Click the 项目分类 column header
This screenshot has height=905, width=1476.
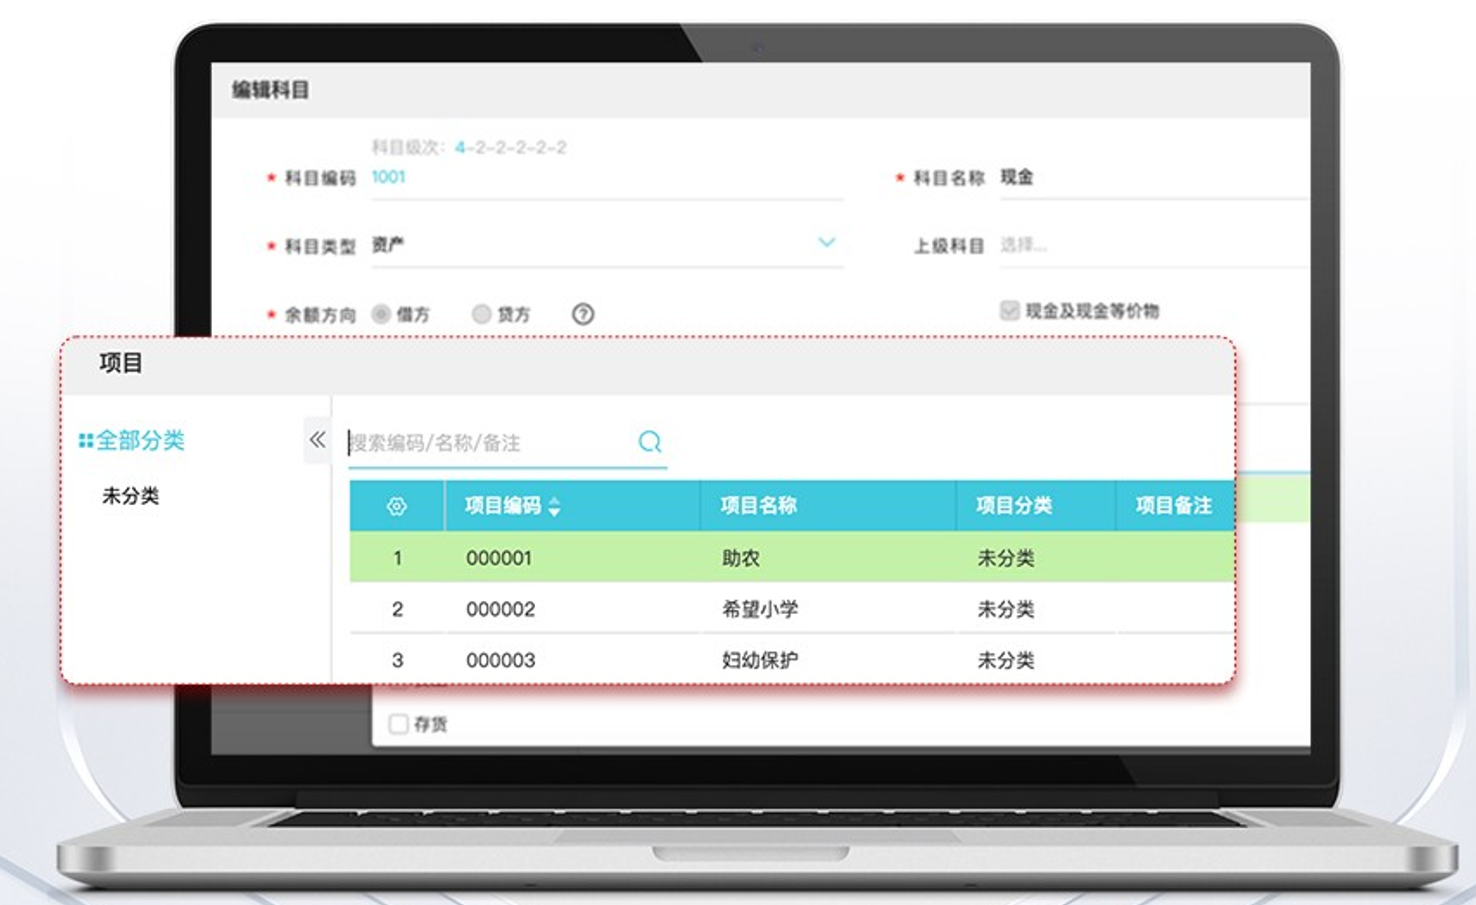point(1014,506)
